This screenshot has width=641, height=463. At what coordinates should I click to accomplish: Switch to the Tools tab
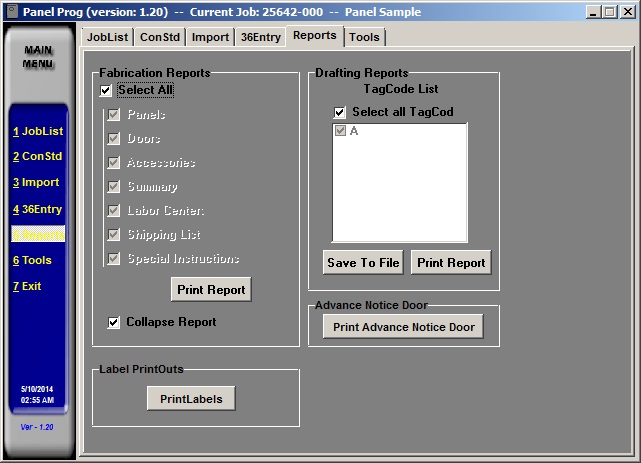(x=364, y=37)
